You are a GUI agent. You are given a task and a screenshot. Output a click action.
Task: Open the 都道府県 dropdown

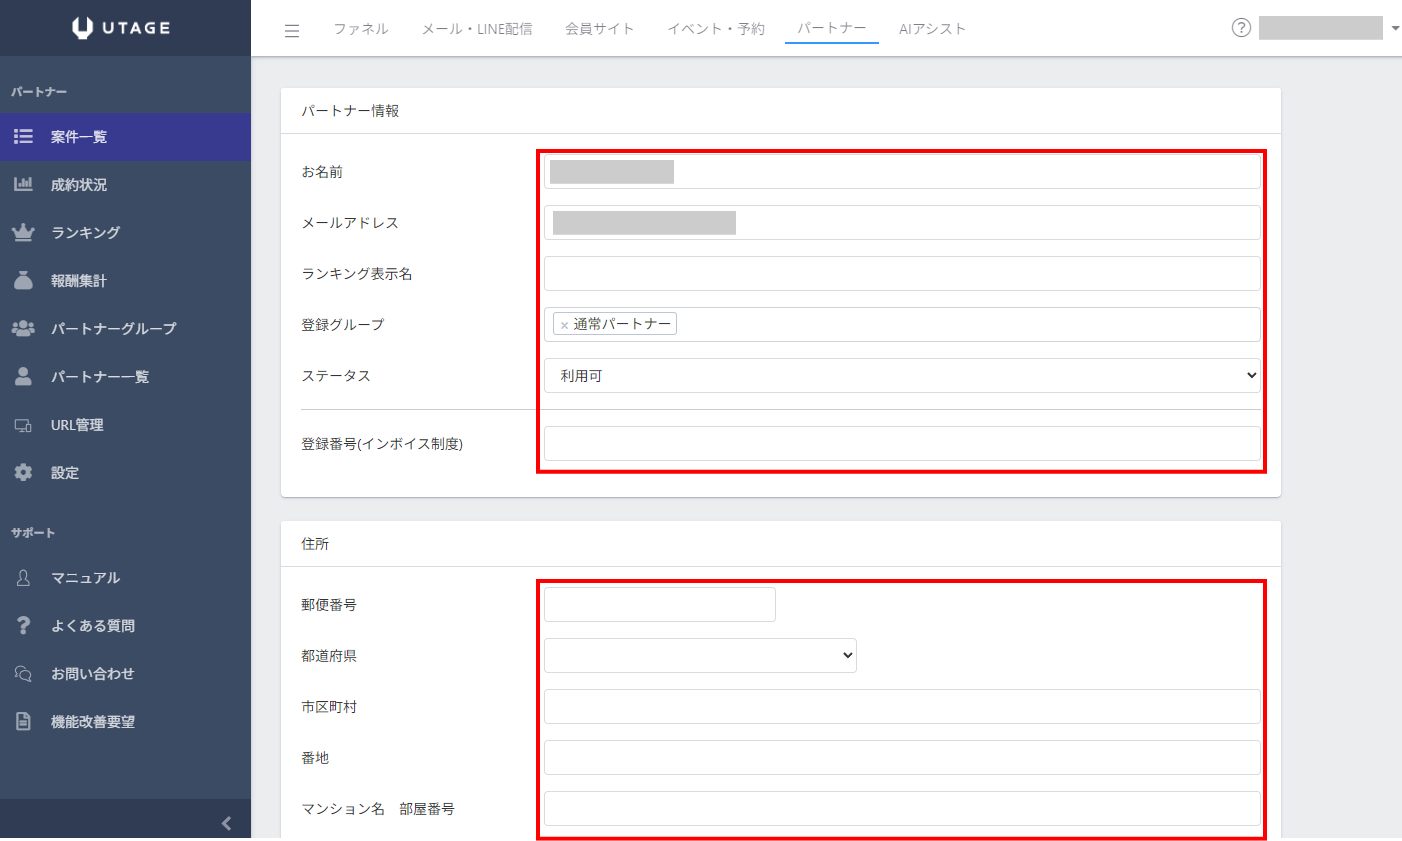coord(700,656)
